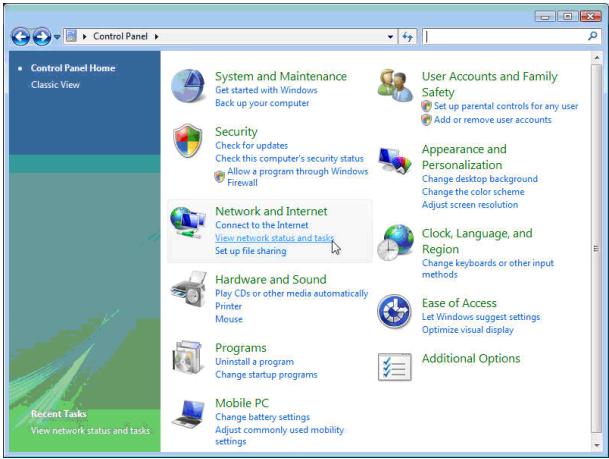Viewport: 609px width, 459px height.
Task: Click Adjust screen resolution
Action: pyautogui.click(x=470, y=205)
